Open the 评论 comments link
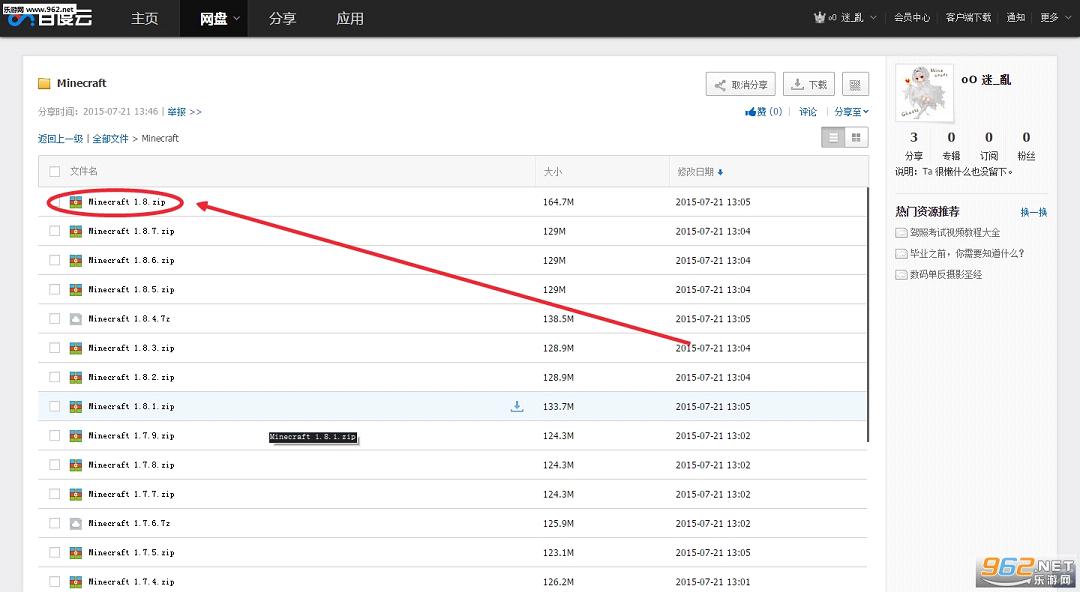 pyautogui.click(x=808, y=112)
